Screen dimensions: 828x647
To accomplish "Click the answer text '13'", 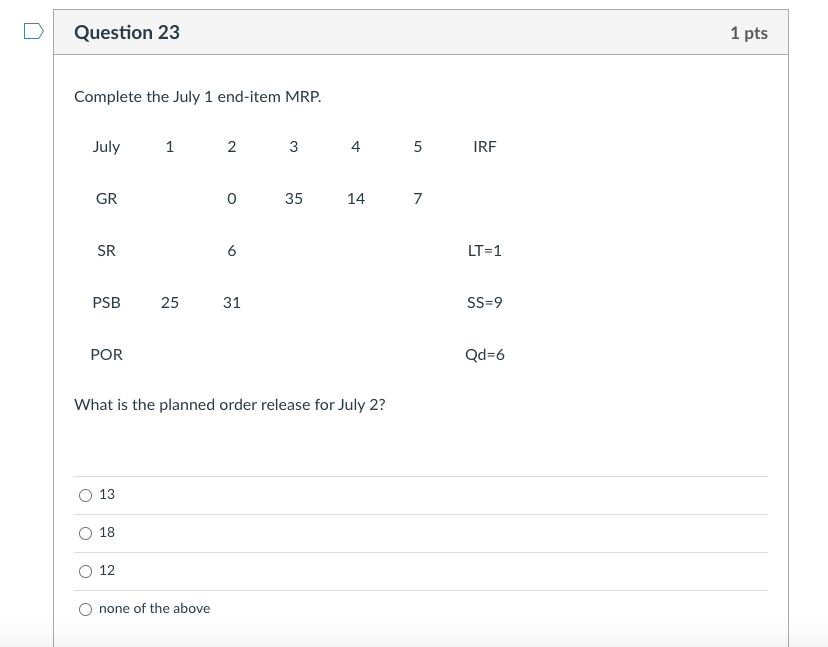I will tap(106, 494).
